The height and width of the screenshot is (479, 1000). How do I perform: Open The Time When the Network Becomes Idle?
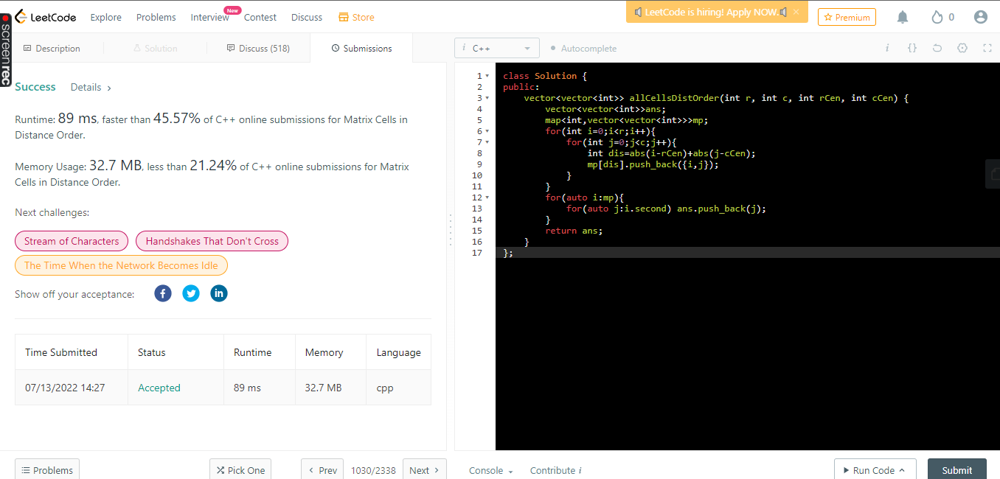(121, 265)
